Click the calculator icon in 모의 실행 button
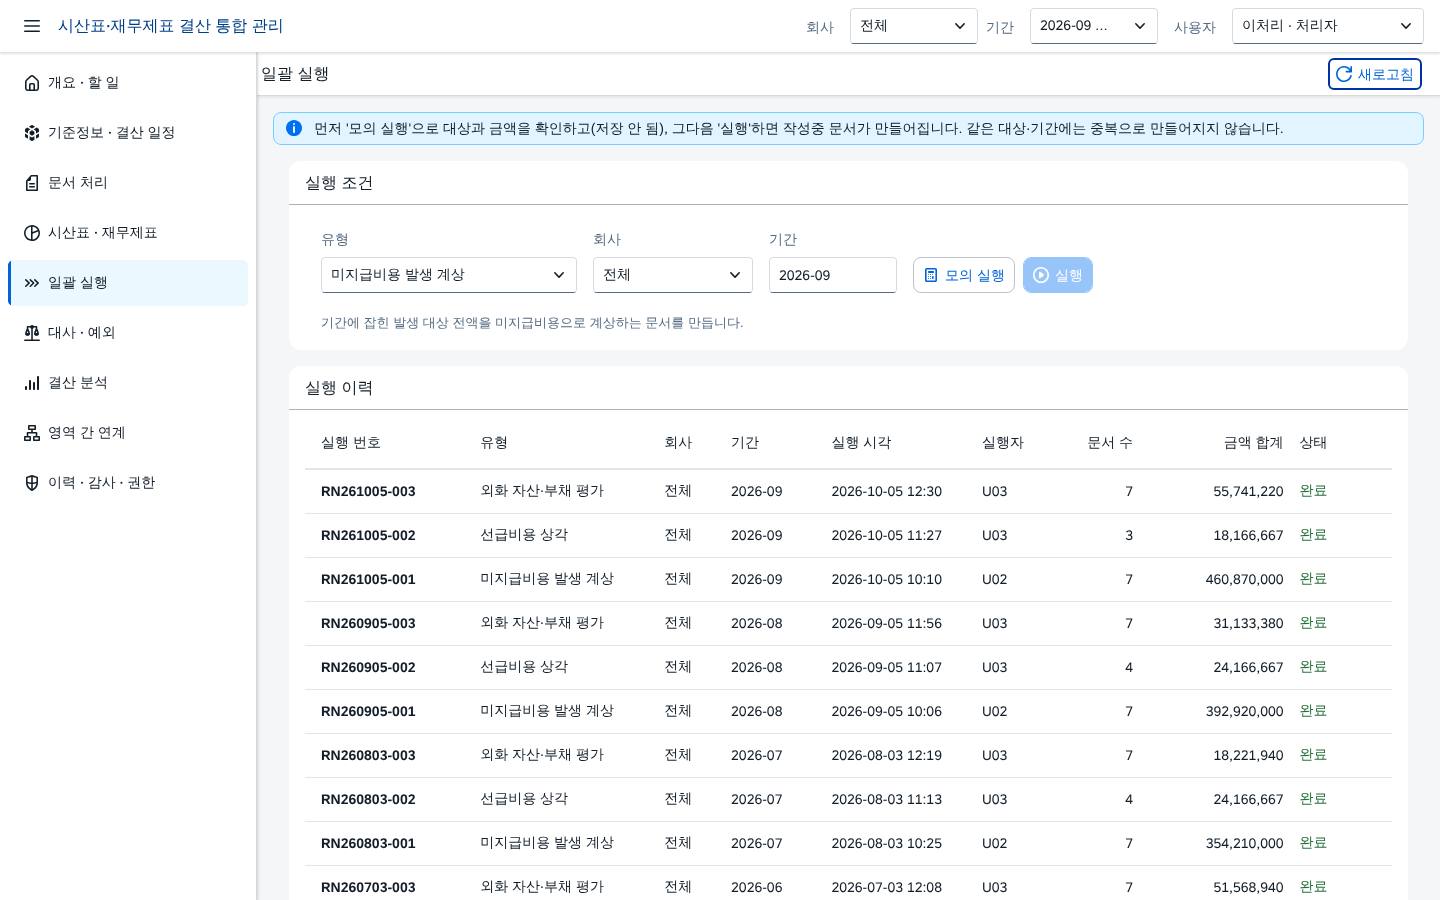Viewport: 1440px width, 900px height. [931, 275]
